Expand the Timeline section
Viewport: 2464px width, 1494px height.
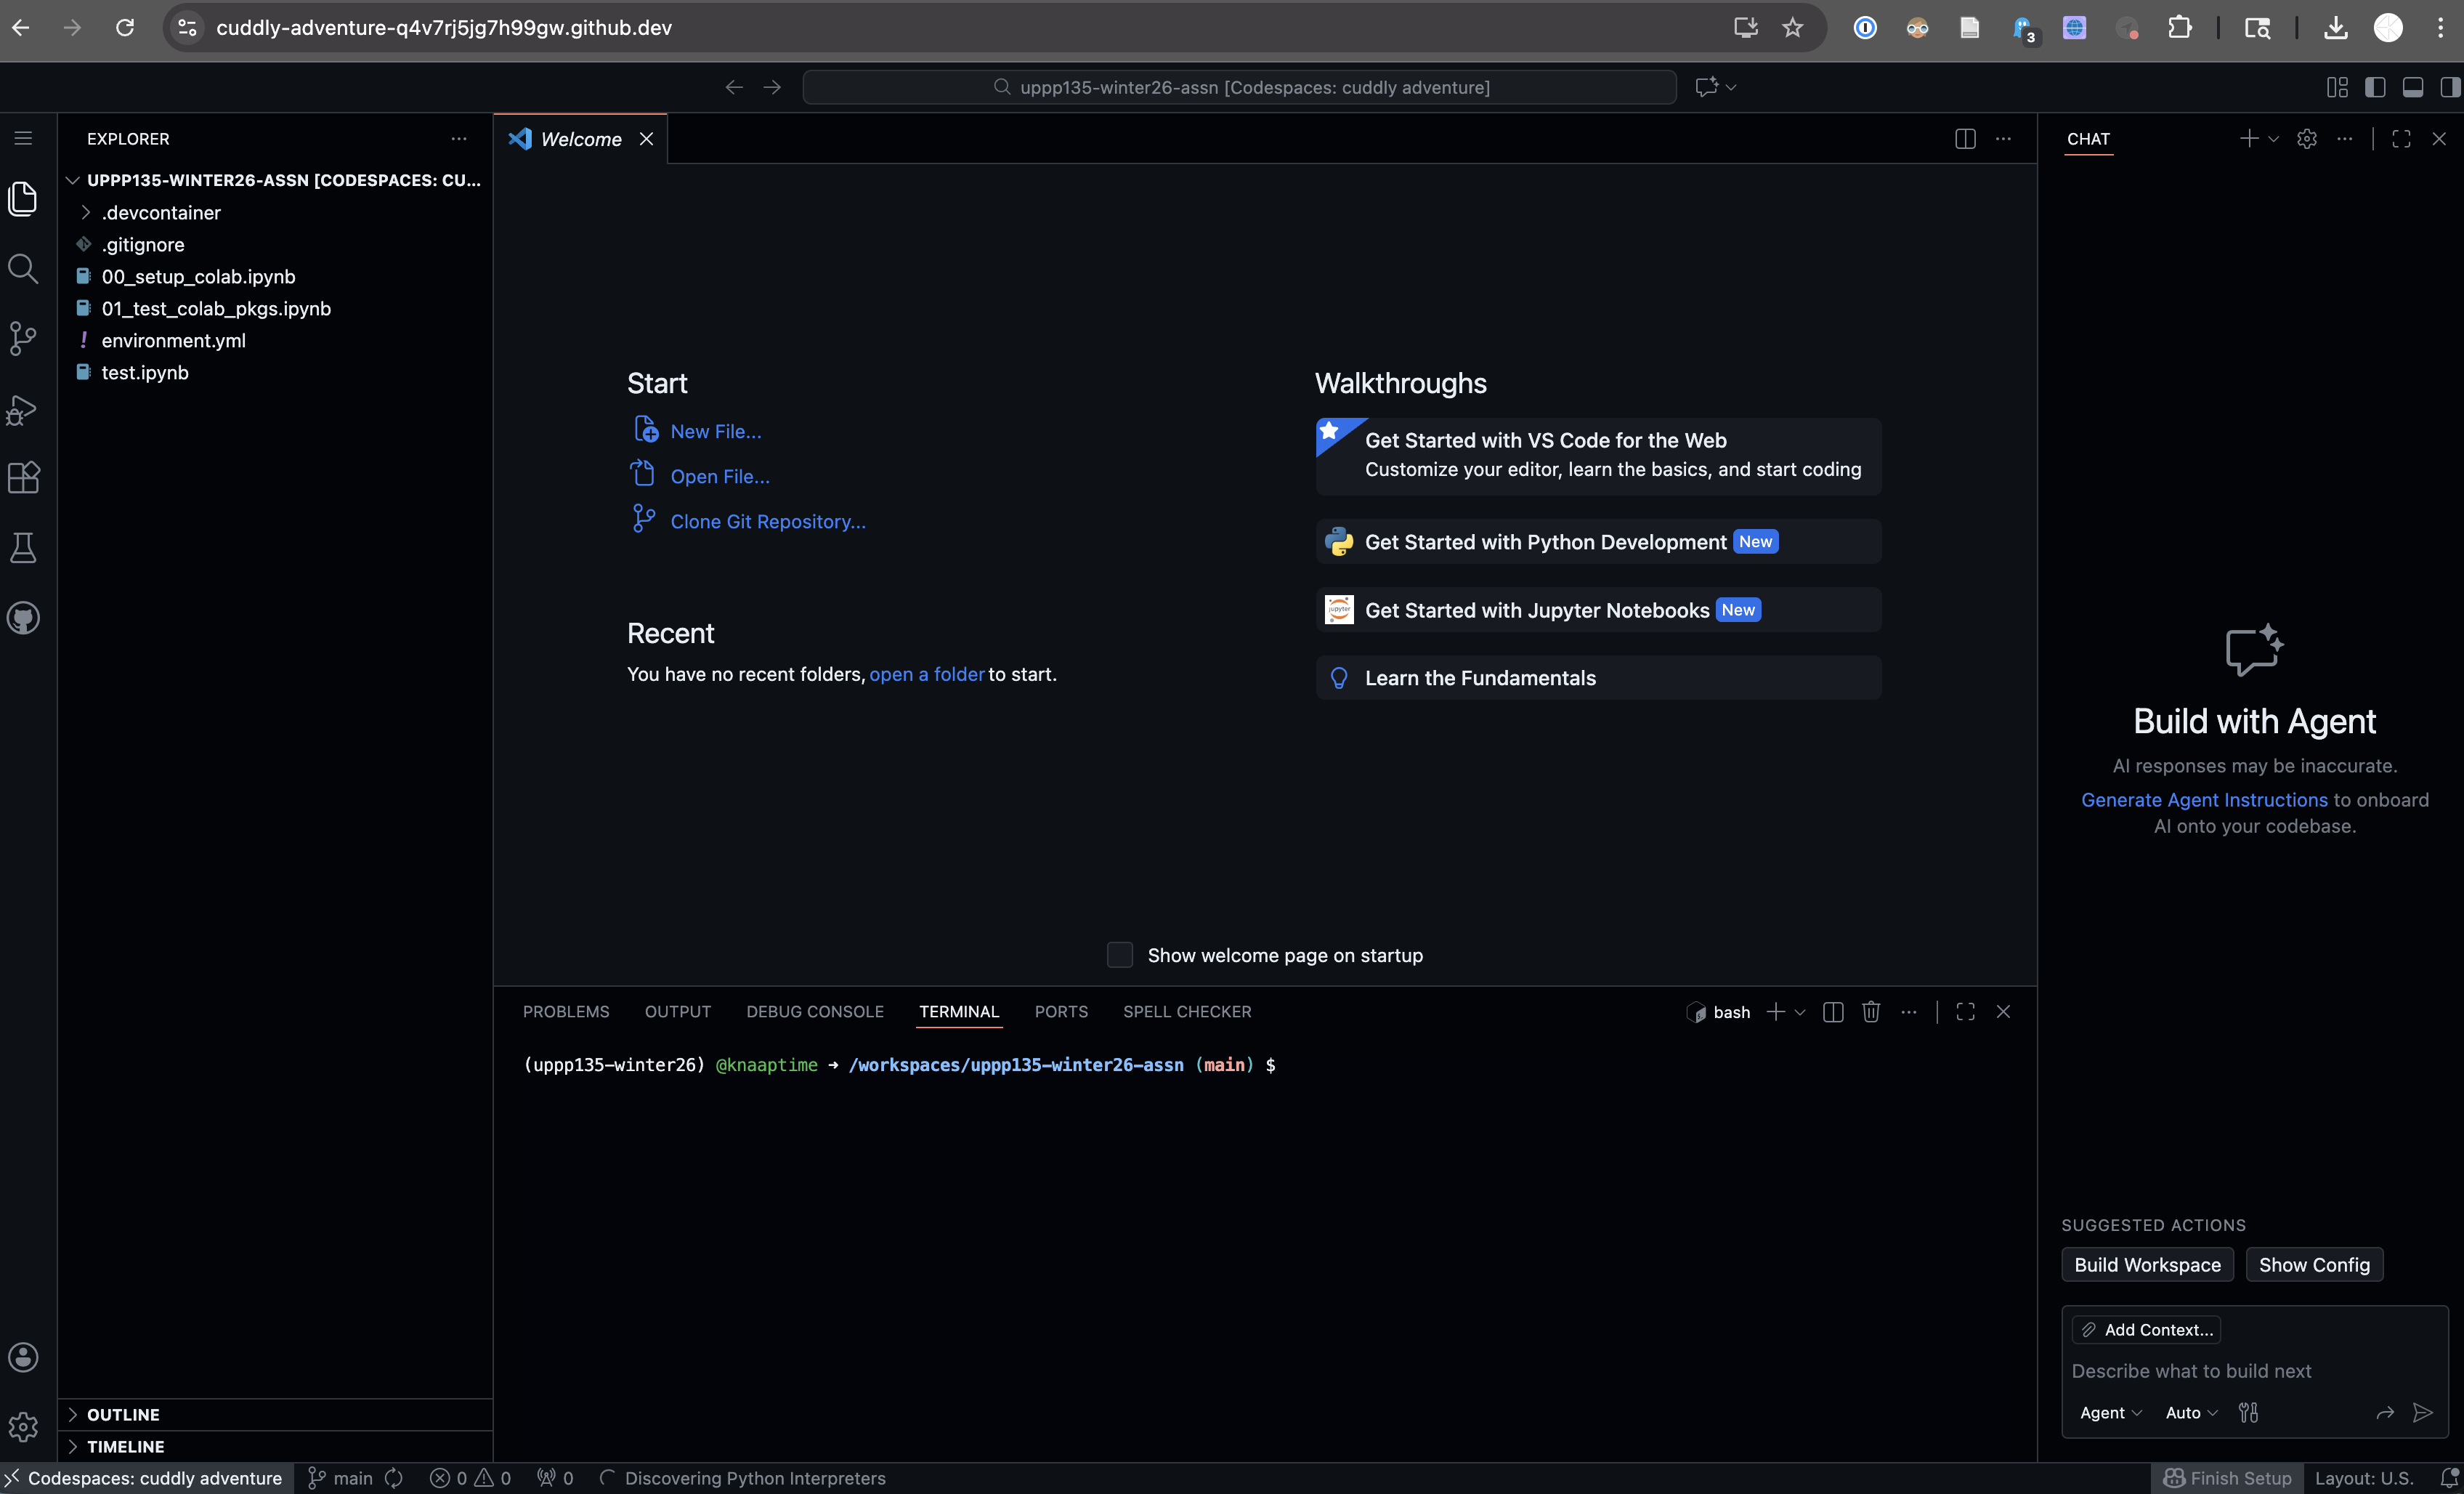coord(72,1446)
